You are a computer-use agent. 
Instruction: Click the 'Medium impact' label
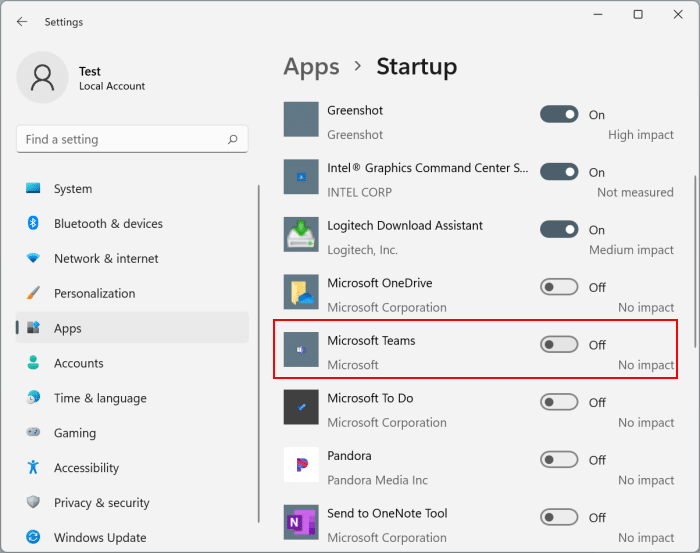pos(631,250)
